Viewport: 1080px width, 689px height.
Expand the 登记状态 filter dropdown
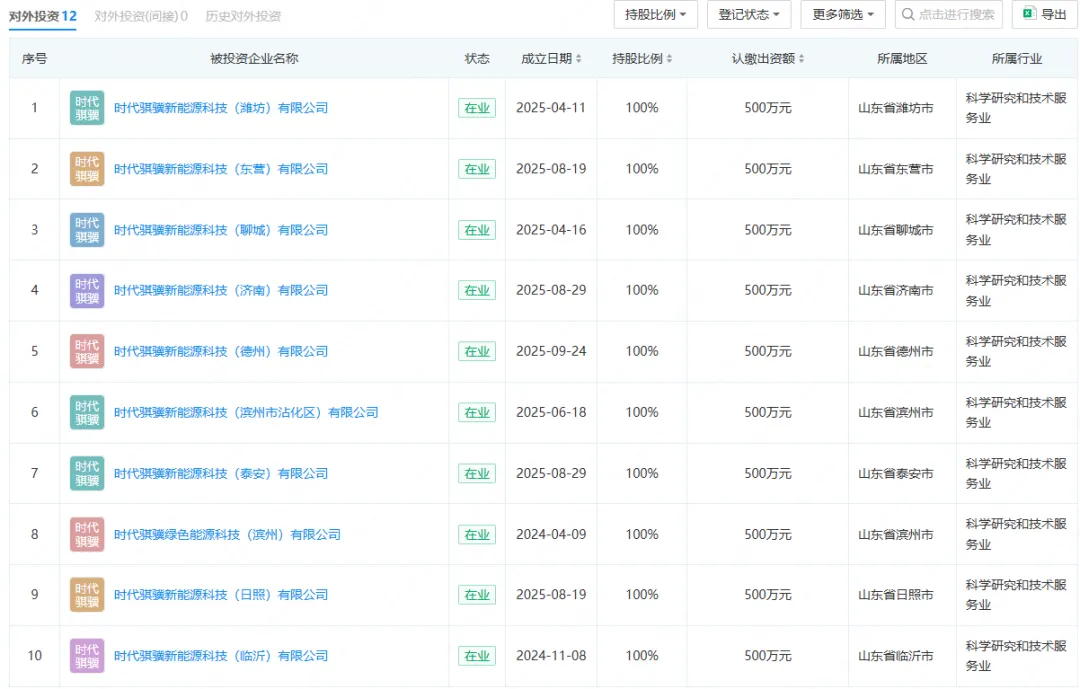pos(749,15)
